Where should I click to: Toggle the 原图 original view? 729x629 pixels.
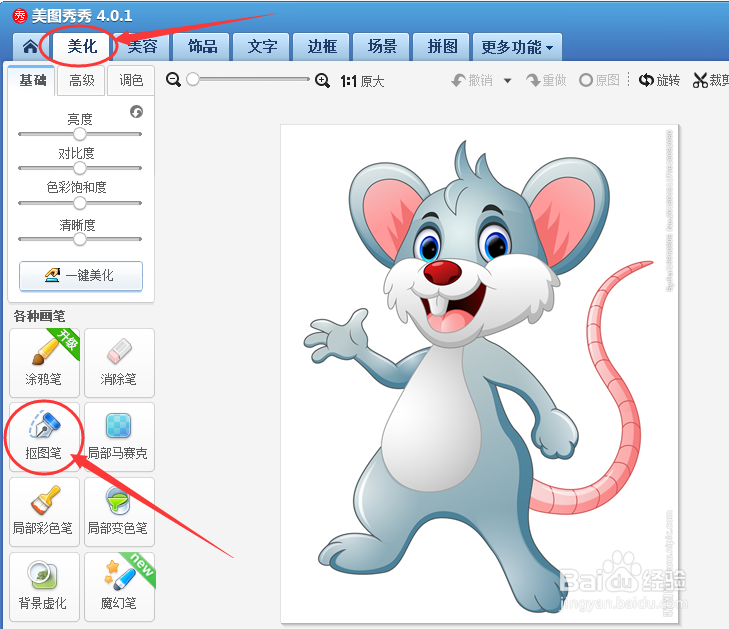tap(599, 80)
